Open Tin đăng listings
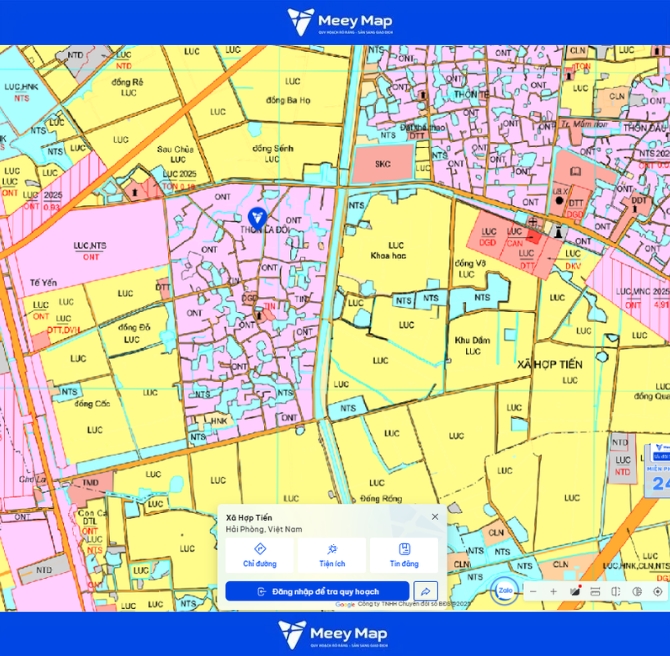 (404, 555)
